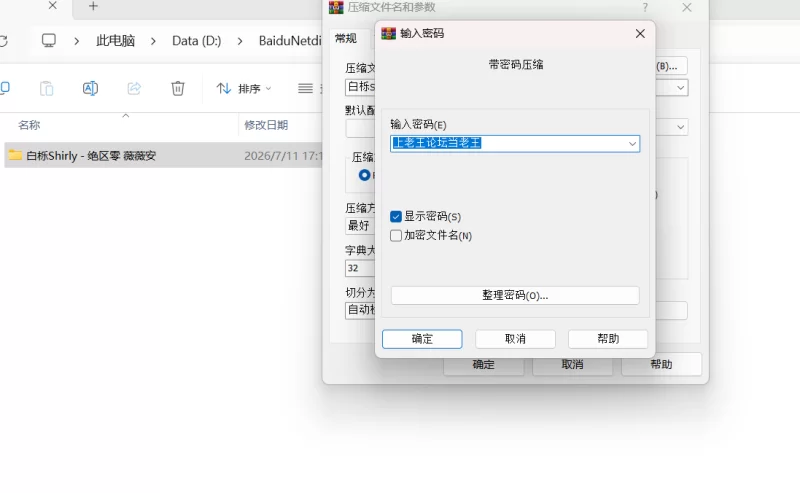This screenshot has width=800, height=493.
Task: Click the dictionary size field showing 32
Action: point(360,268)
